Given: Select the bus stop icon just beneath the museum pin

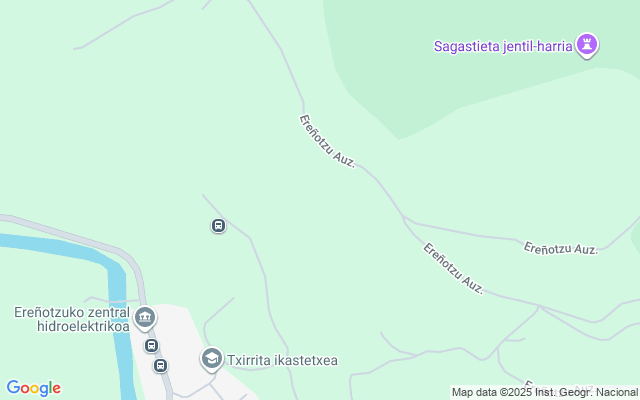Looking at the screenshot, I should pyautogui.click(x=151, y=346).
